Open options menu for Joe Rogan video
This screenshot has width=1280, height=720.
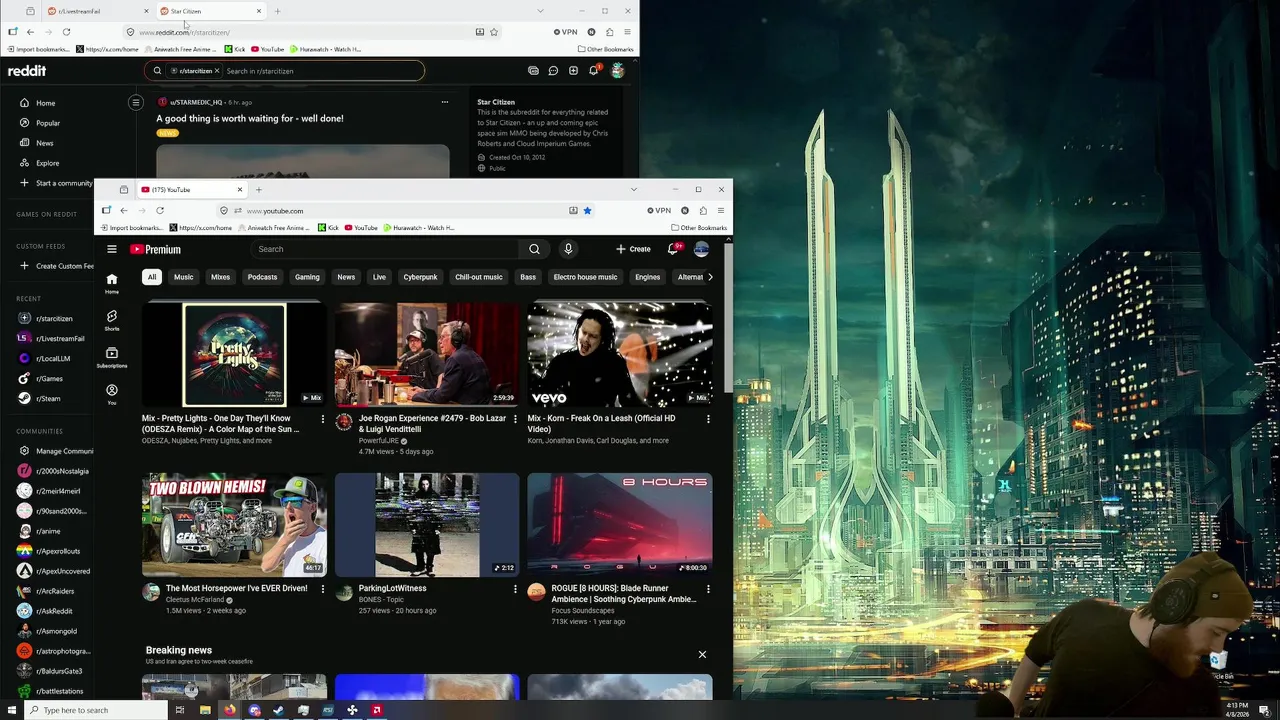click(515, 419)
